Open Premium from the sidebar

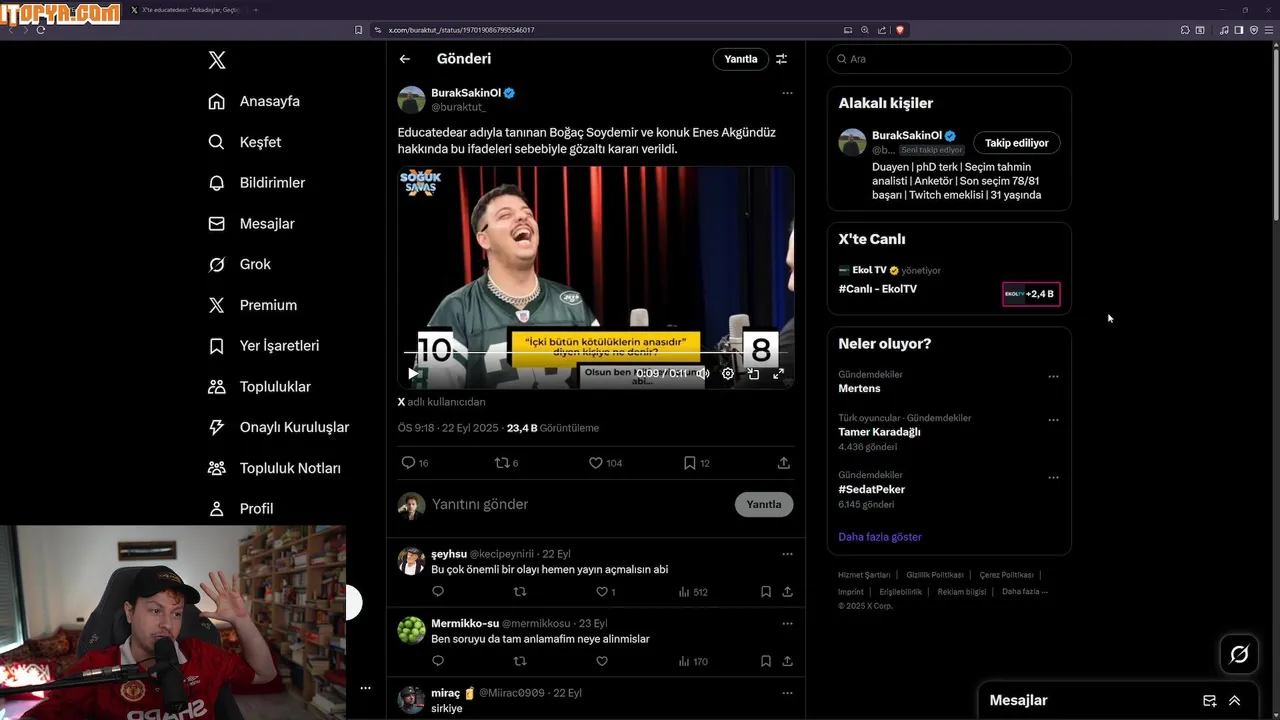point(253,305)
